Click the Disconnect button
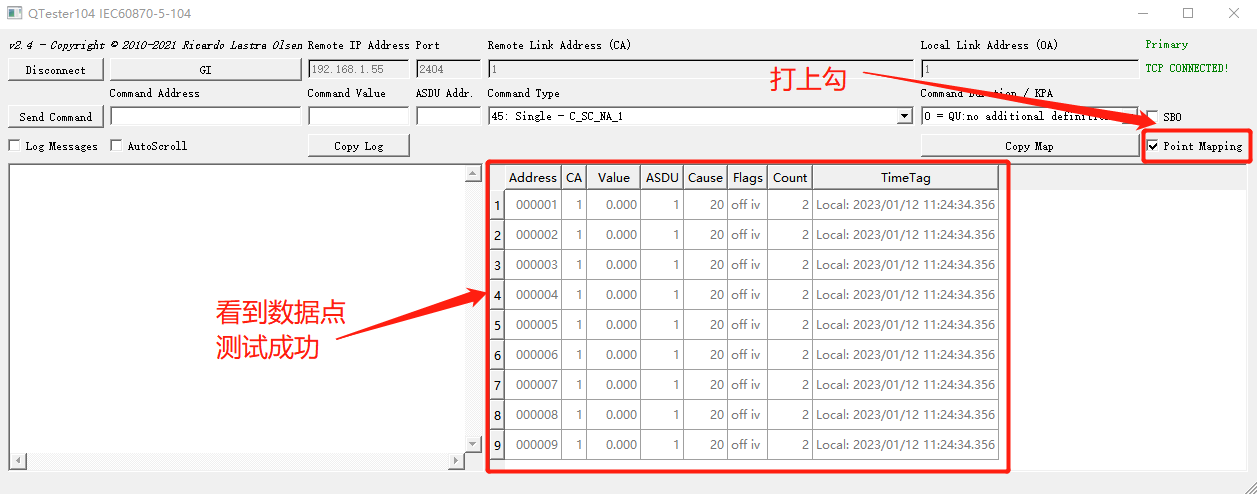The height and width of the screenshot is (494, 1257). pos(55,70)
